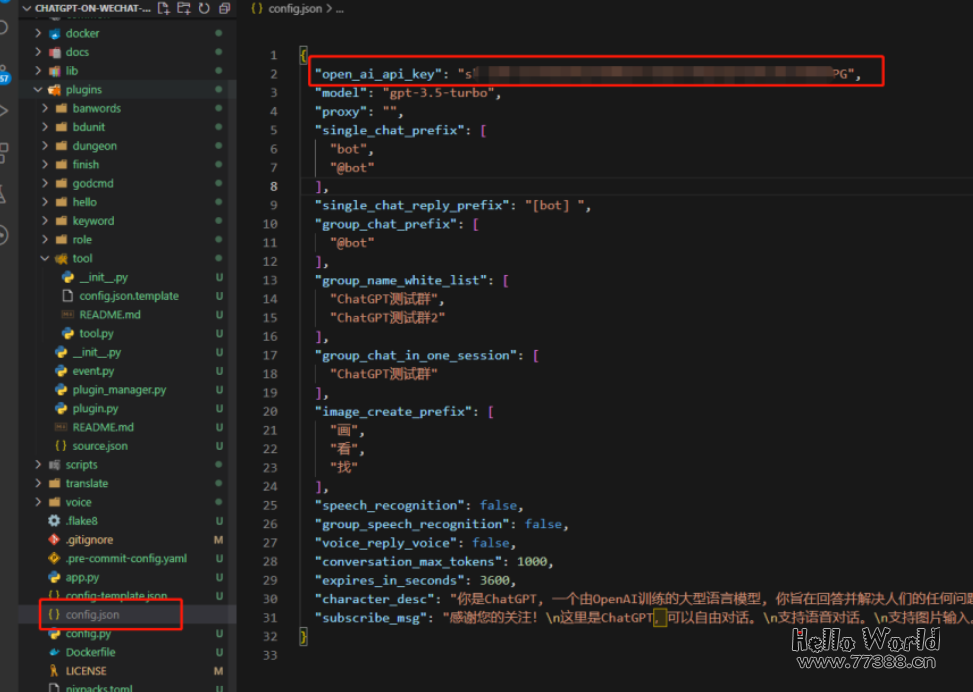
Task: Click the gear icon next to .flake8
Action: tap(54, 521)
